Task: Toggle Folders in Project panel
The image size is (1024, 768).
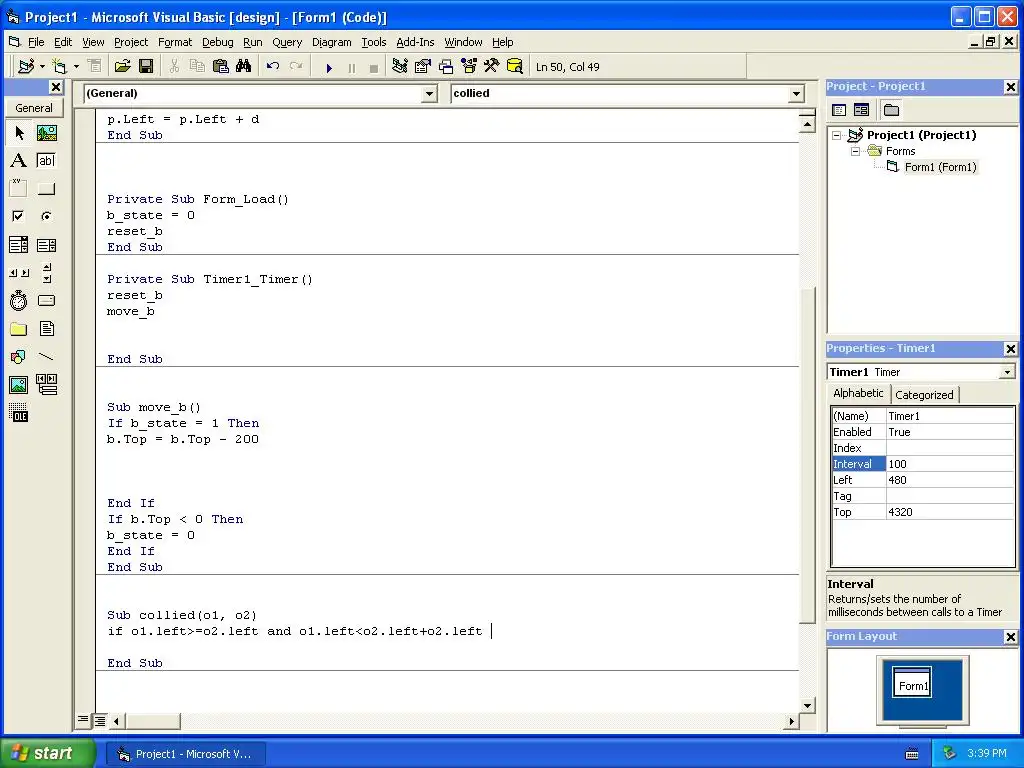Action: (x=891, y=110)
